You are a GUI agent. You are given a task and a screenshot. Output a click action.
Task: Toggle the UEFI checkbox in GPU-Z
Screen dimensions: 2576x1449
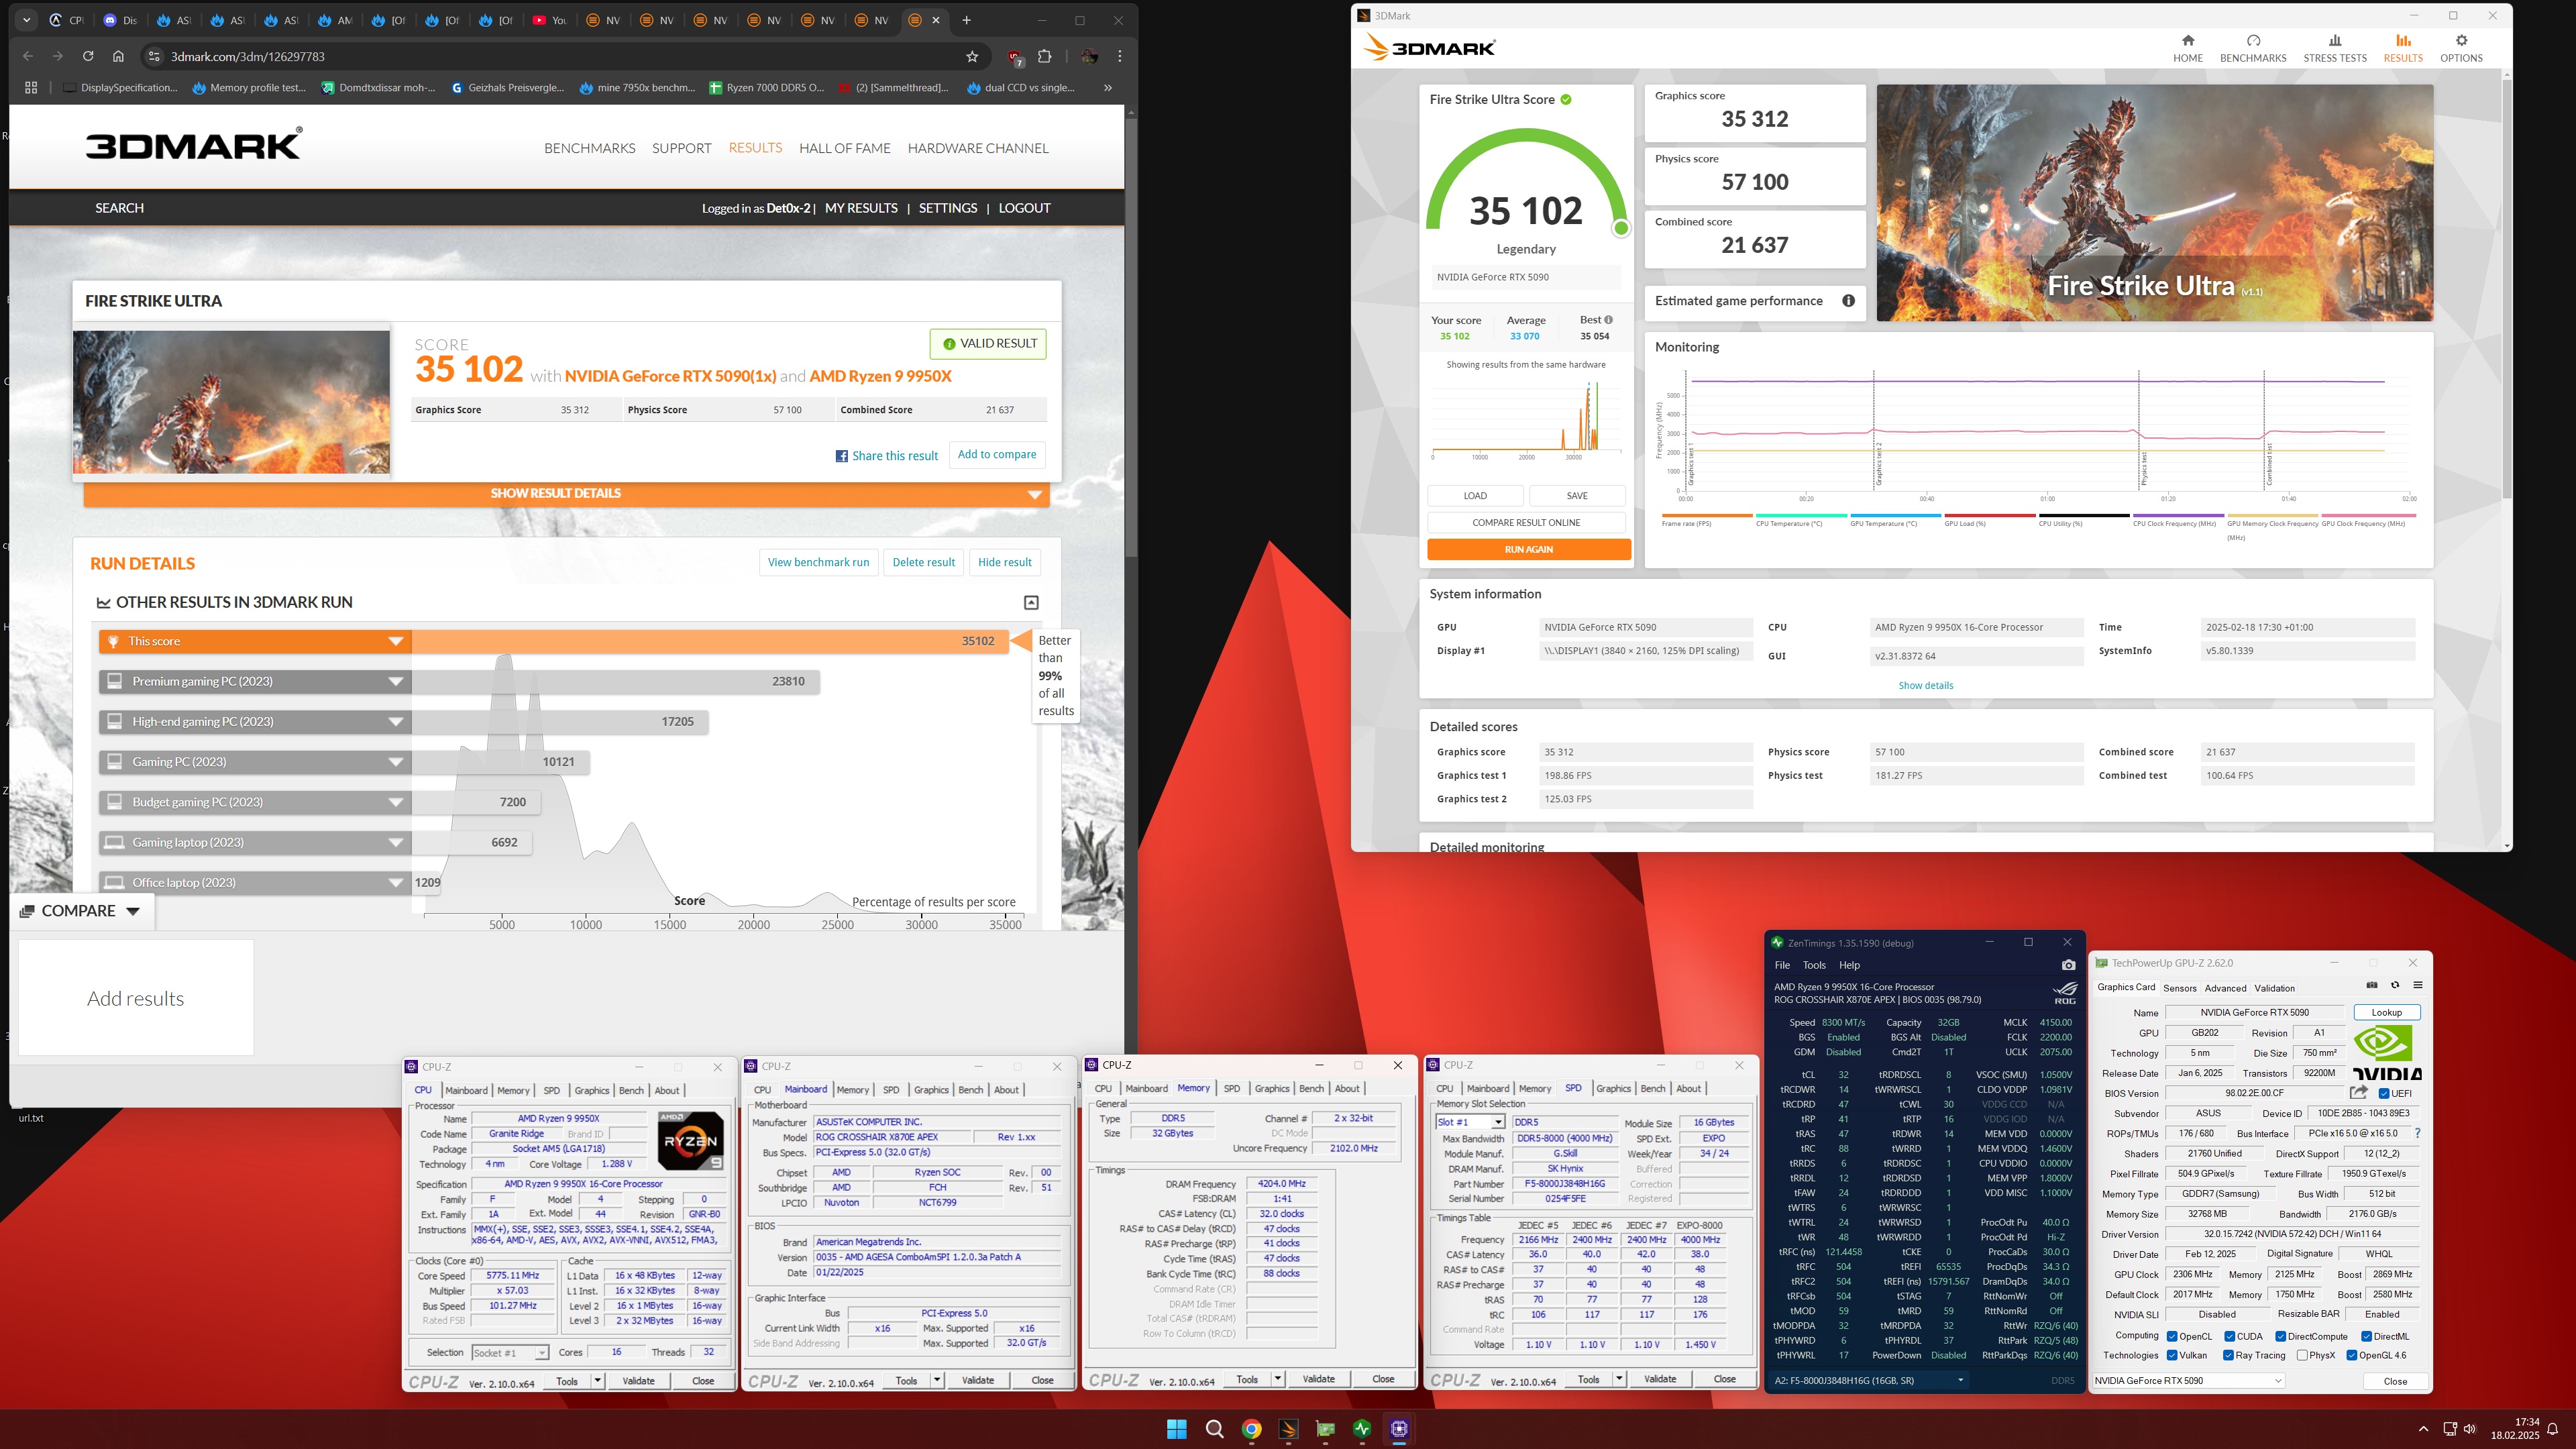point(2384,1094)
